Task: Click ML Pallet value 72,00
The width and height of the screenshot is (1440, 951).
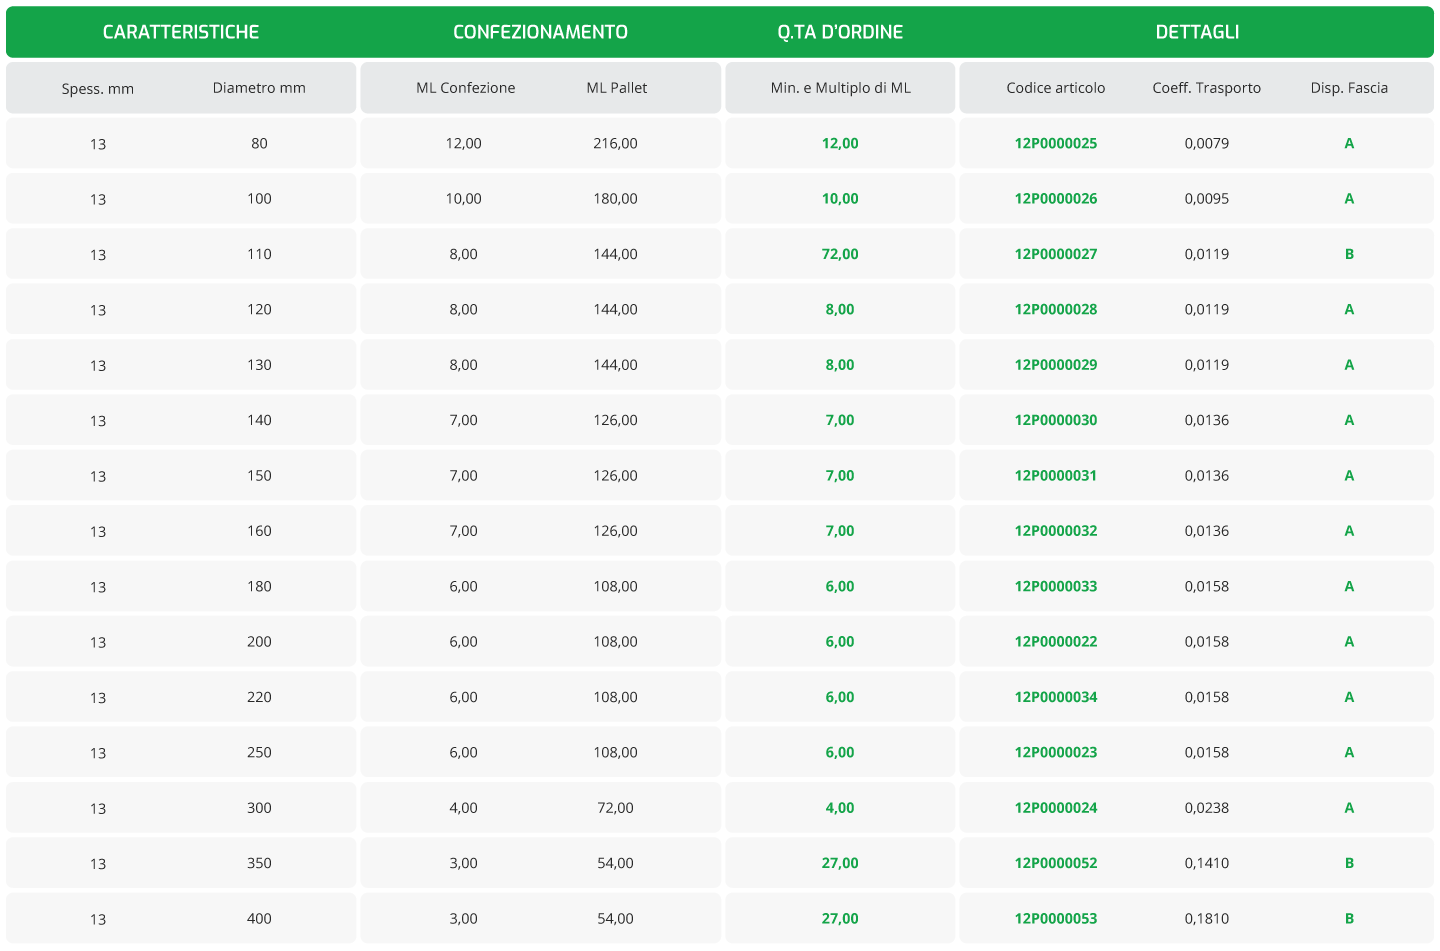Action: 615,808
